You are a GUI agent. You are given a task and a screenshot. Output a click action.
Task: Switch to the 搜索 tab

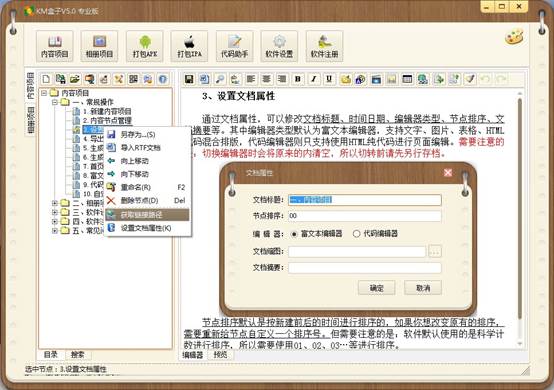tap(77, 354)
